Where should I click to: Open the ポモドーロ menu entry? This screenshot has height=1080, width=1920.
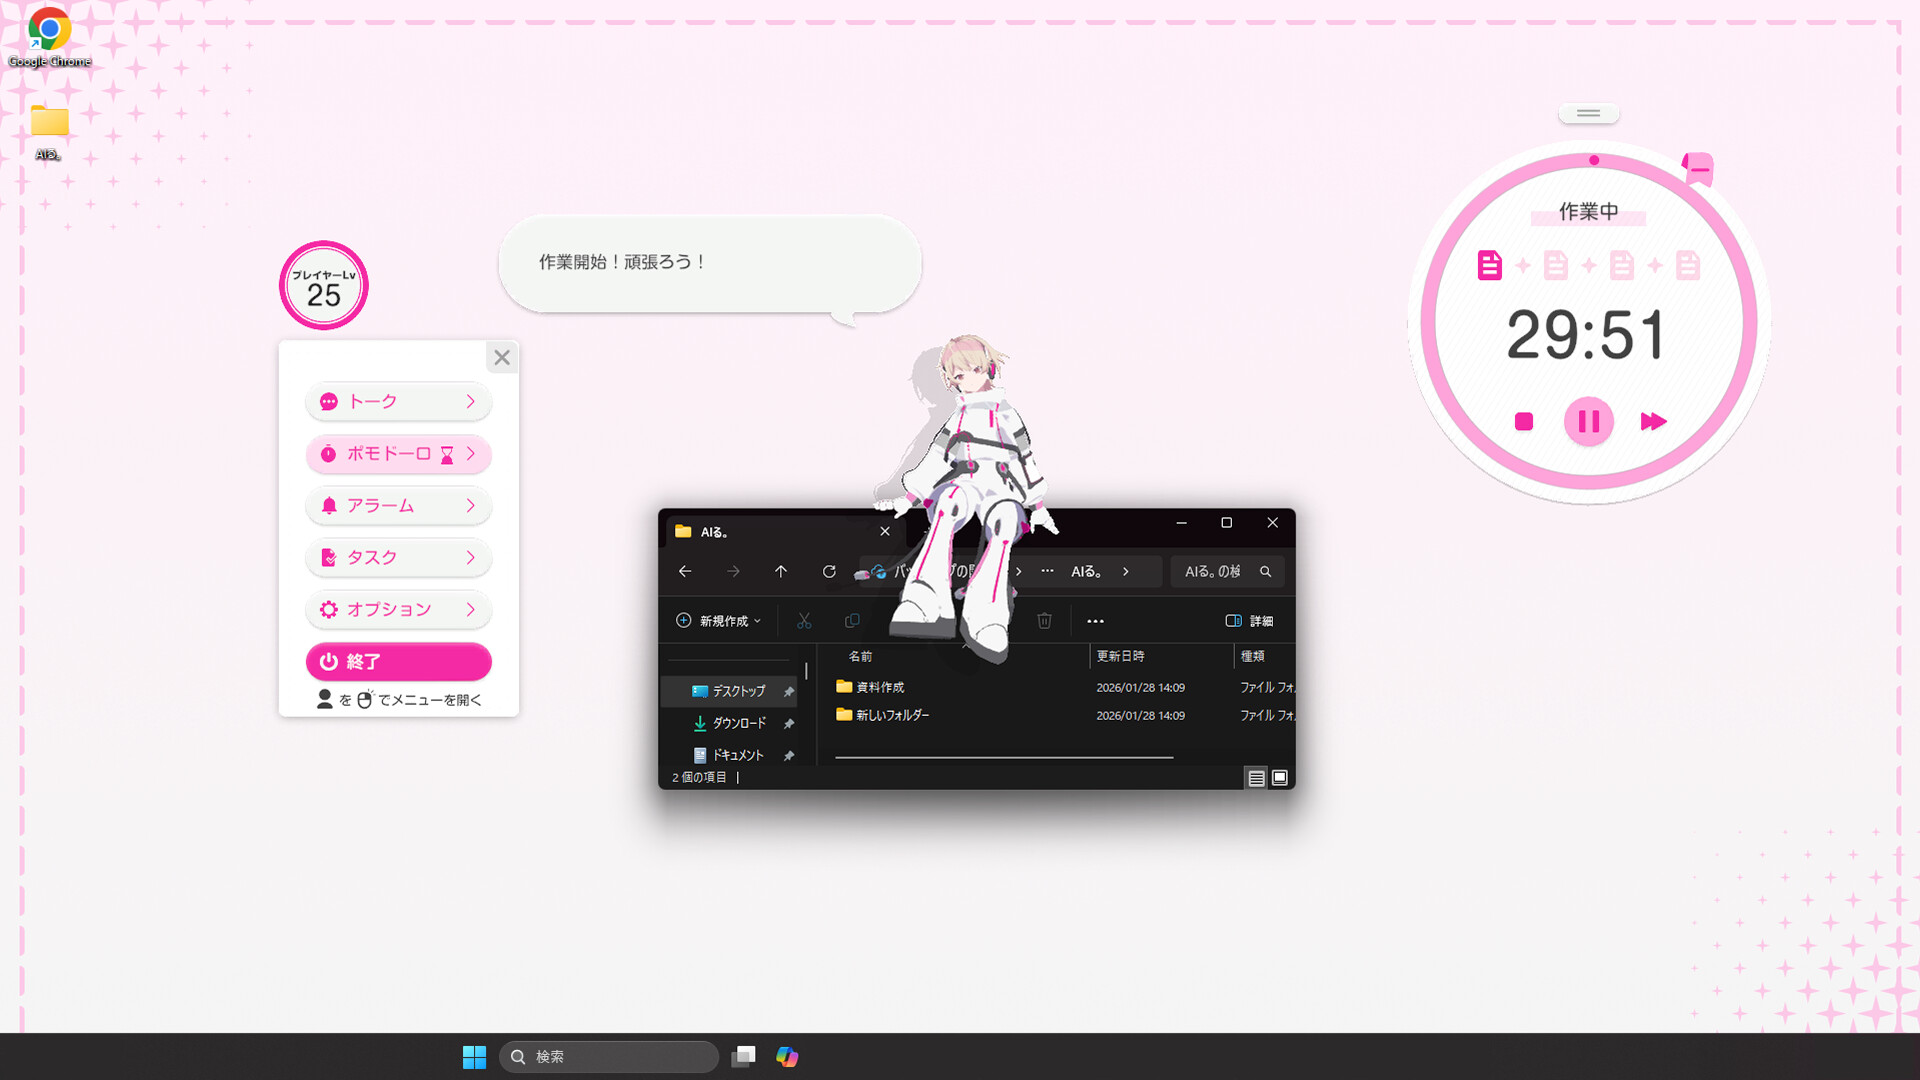[x=398, y=454]
